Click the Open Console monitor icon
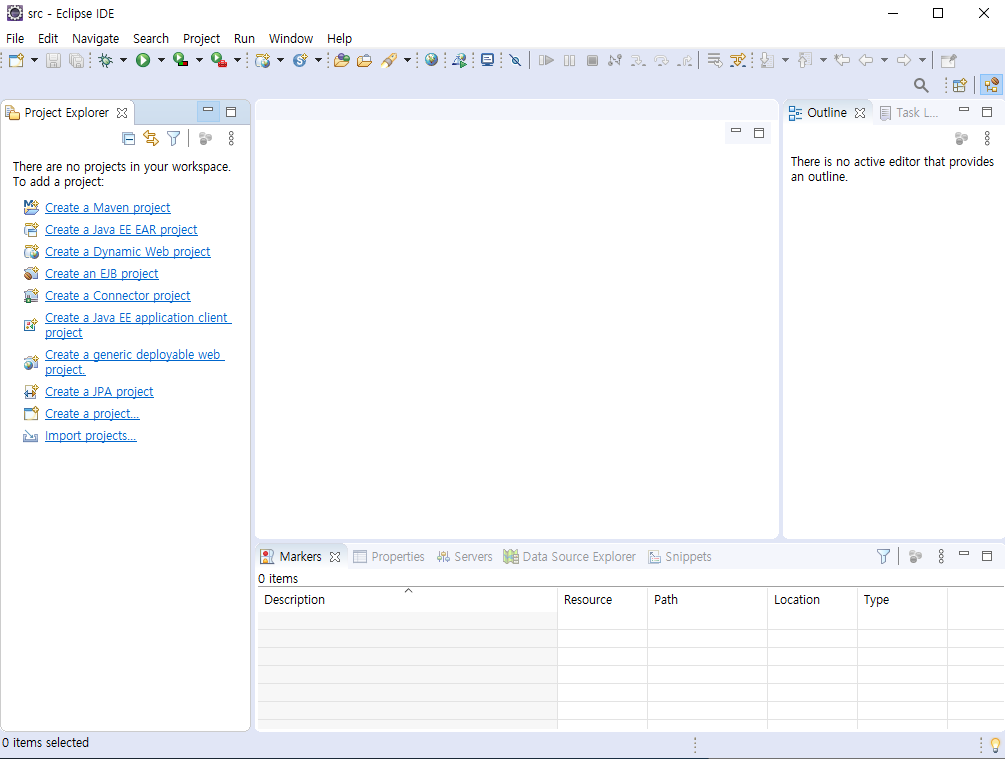Viewport: 1005px width, 759px height. (x=487, y=60)
